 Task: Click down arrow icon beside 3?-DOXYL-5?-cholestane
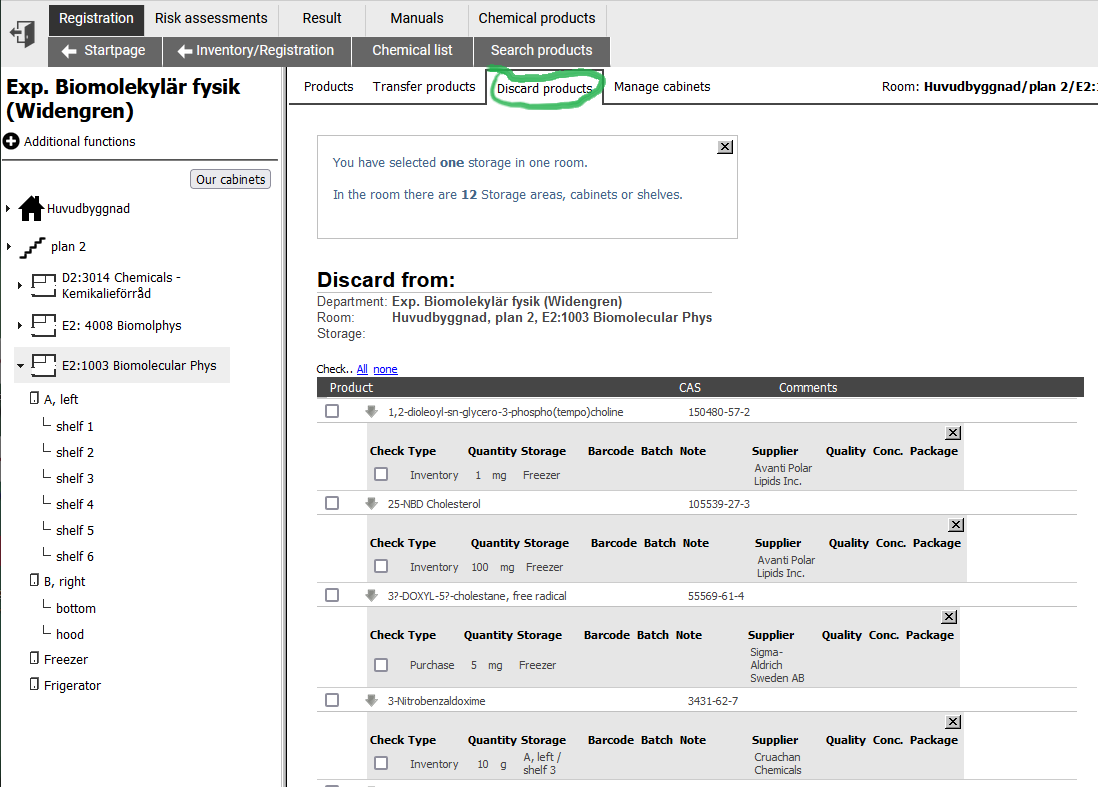[x=371, y=596]
